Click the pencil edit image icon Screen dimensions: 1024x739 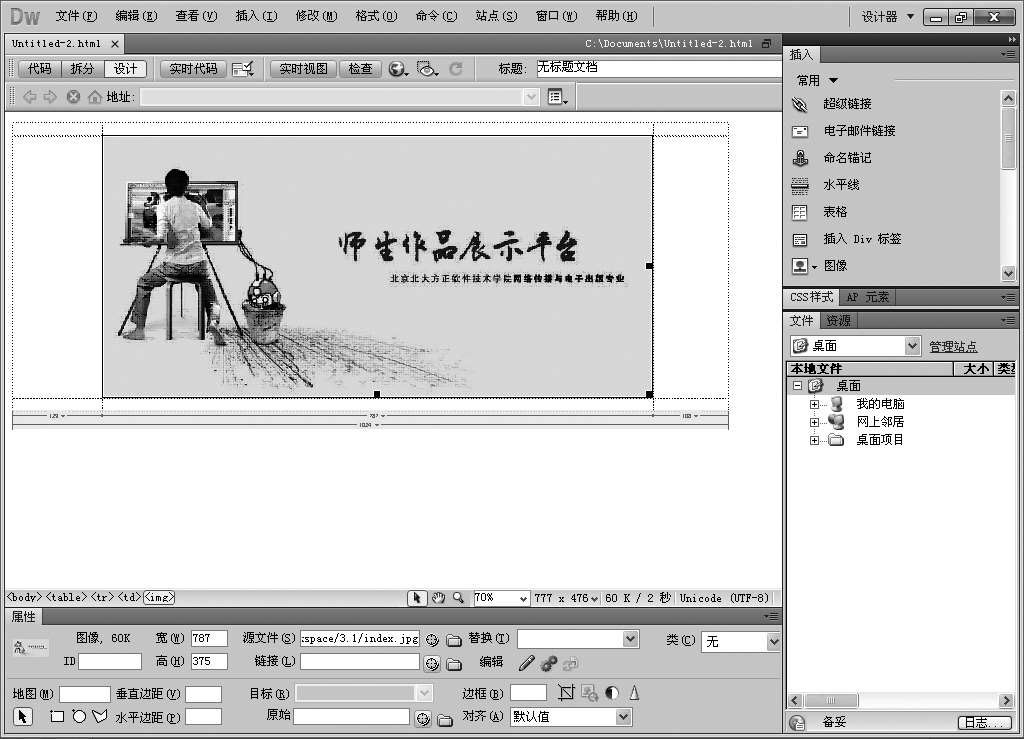(x=526, y=663)
